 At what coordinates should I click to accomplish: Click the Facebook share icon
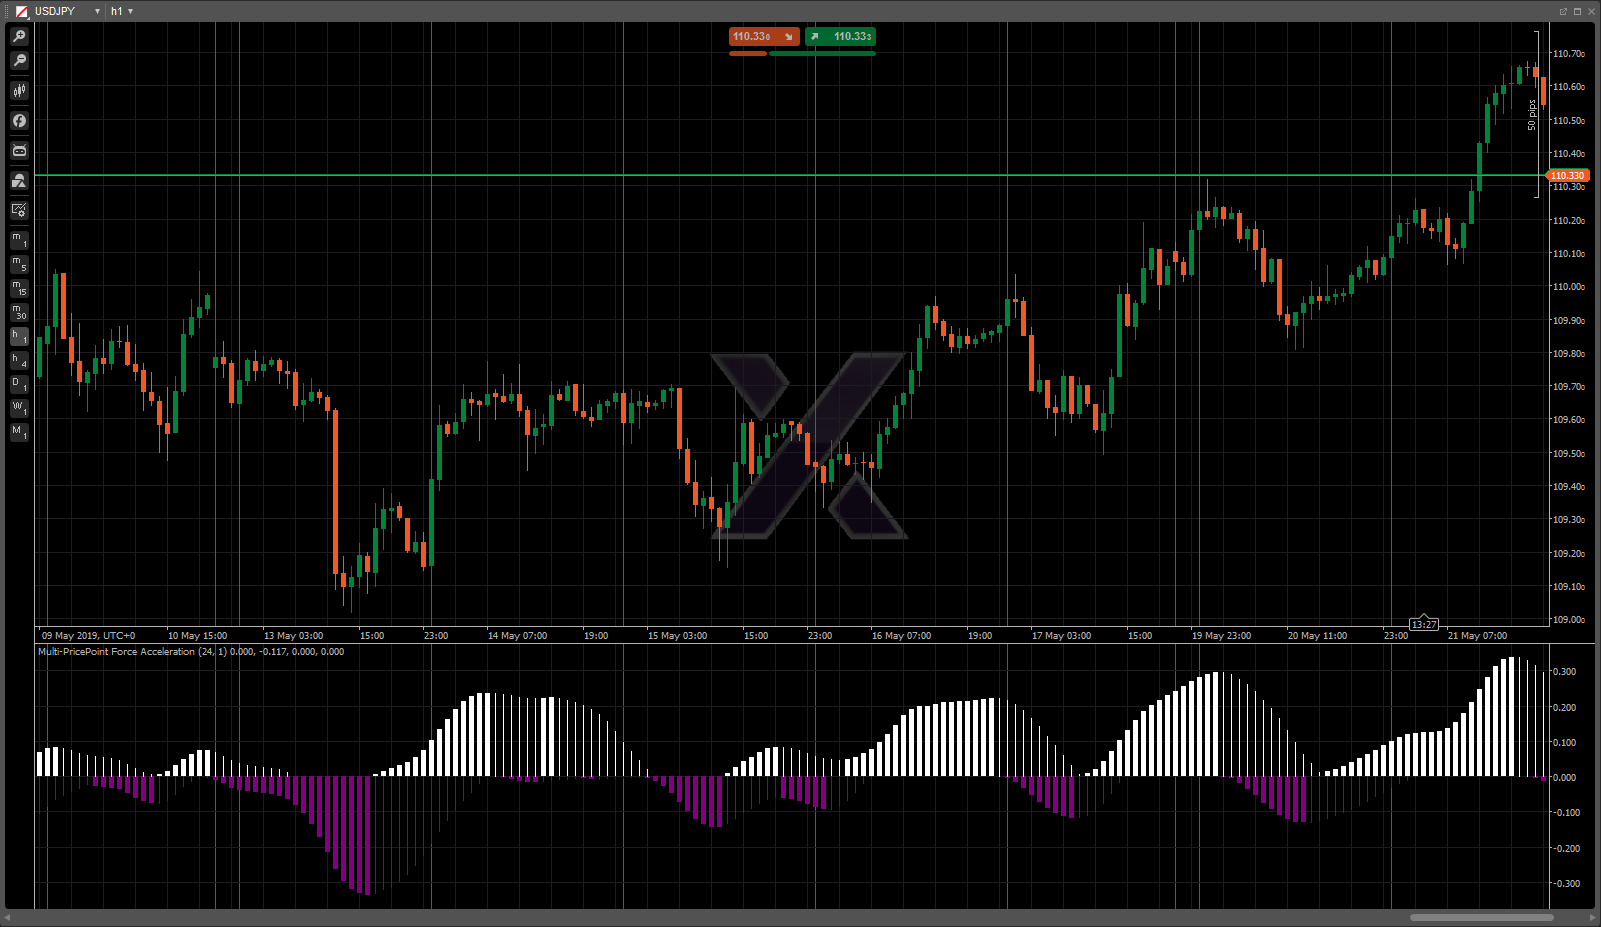pos(19,121)
